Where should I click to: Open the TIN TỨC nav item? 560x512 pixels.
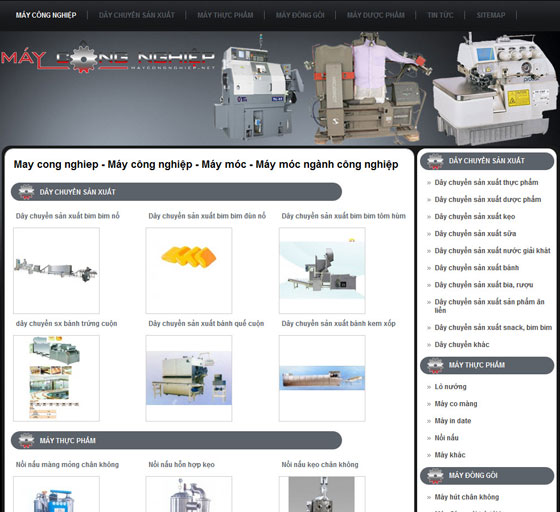(x=440, y=15)
